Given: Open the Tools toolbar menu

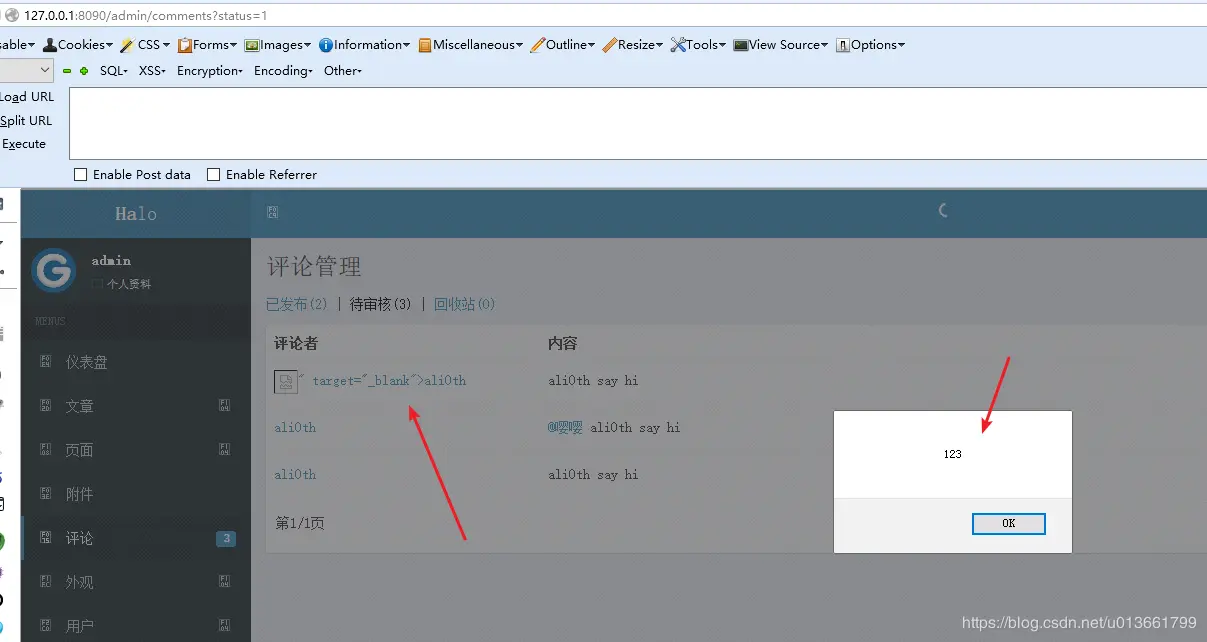Looking at the screenshot, I should (698, 45).
